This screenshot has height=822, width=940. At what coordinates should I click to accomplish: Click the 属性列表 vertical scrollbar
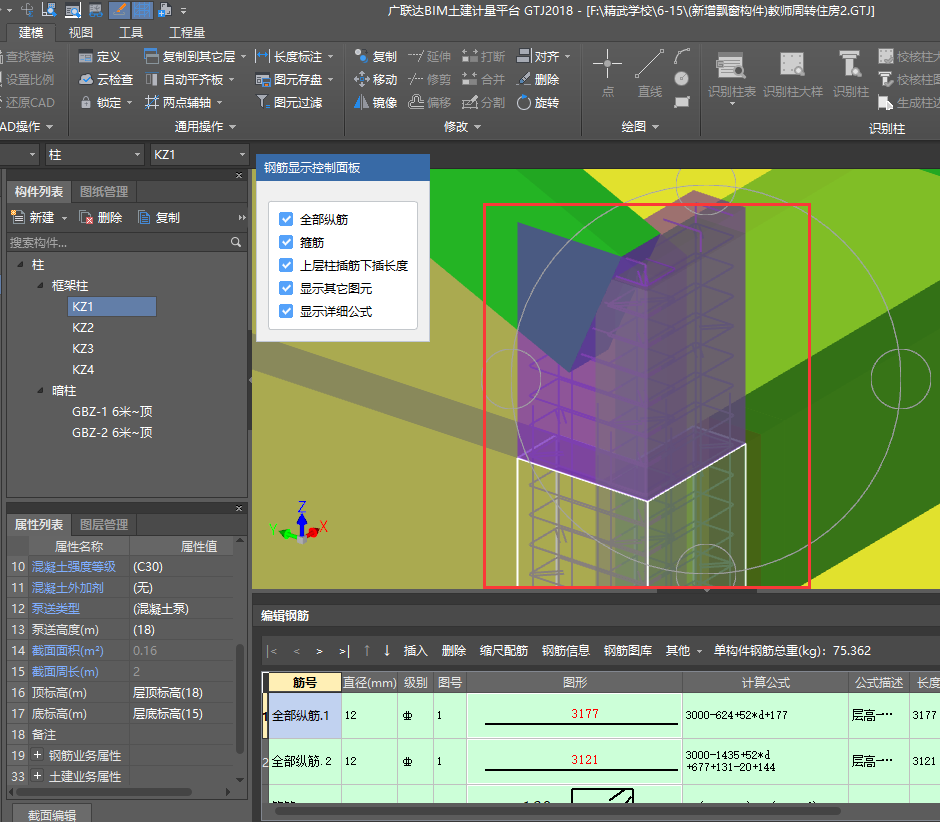click(x=240, y=698)
